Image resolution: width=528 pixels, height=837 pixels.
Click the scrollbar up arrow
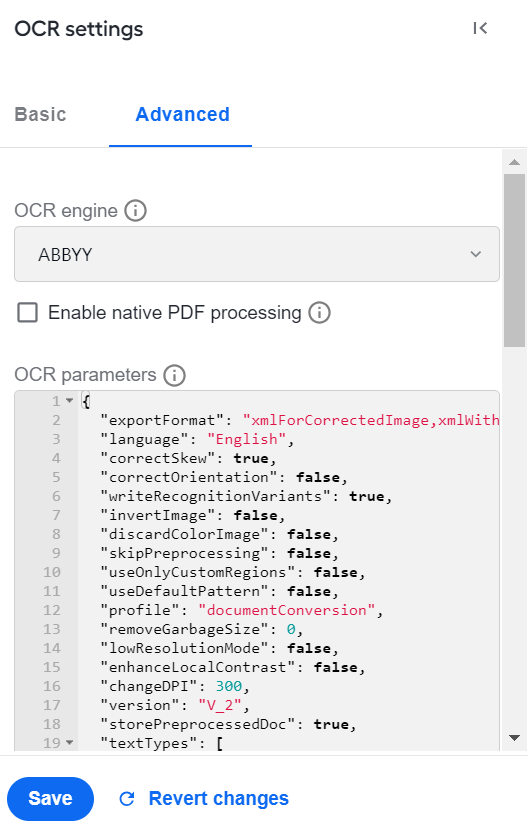coord(515,162)
